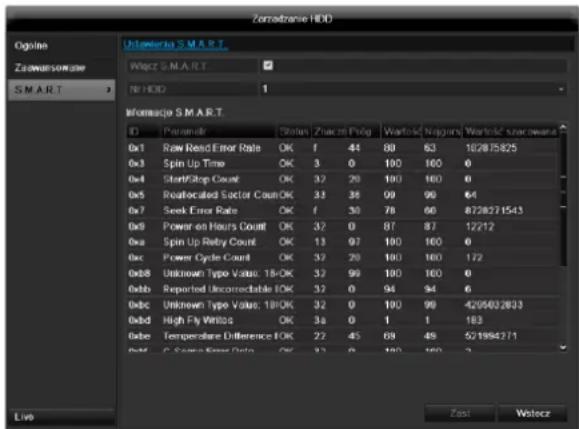Select the Seek Error Rate row
Viewport: 579px width, 429px height.
[343, 211]
